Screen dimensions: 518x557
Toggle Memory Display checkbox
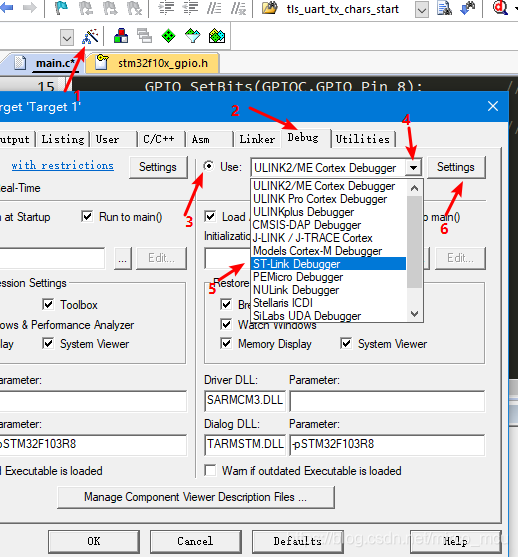click(226, 344)
